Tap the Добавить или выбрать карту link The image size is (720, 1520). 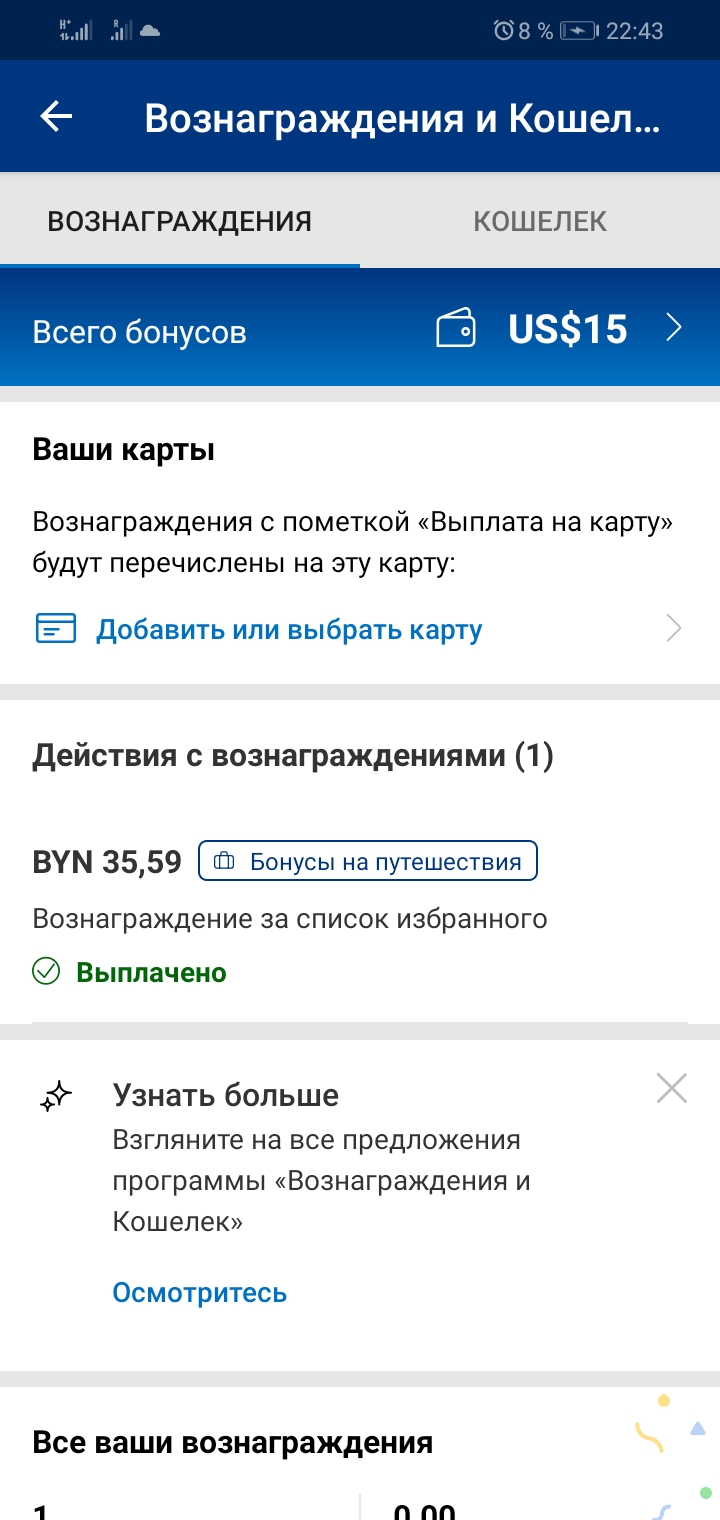[289, 630]
